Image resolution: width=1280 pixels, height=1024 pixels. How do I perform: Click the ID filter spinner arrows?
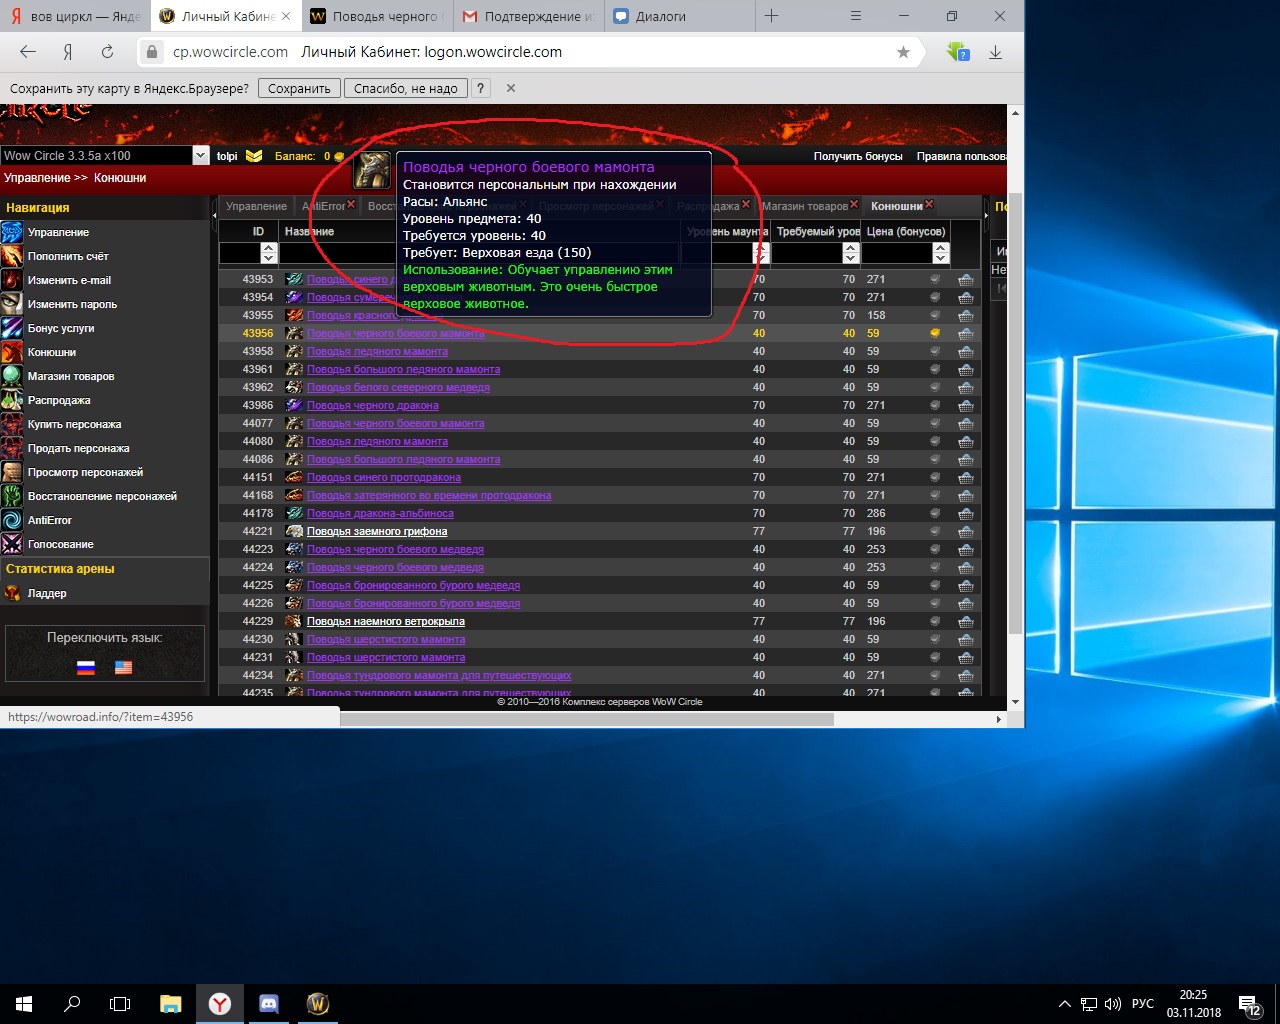tap(268, 253)
